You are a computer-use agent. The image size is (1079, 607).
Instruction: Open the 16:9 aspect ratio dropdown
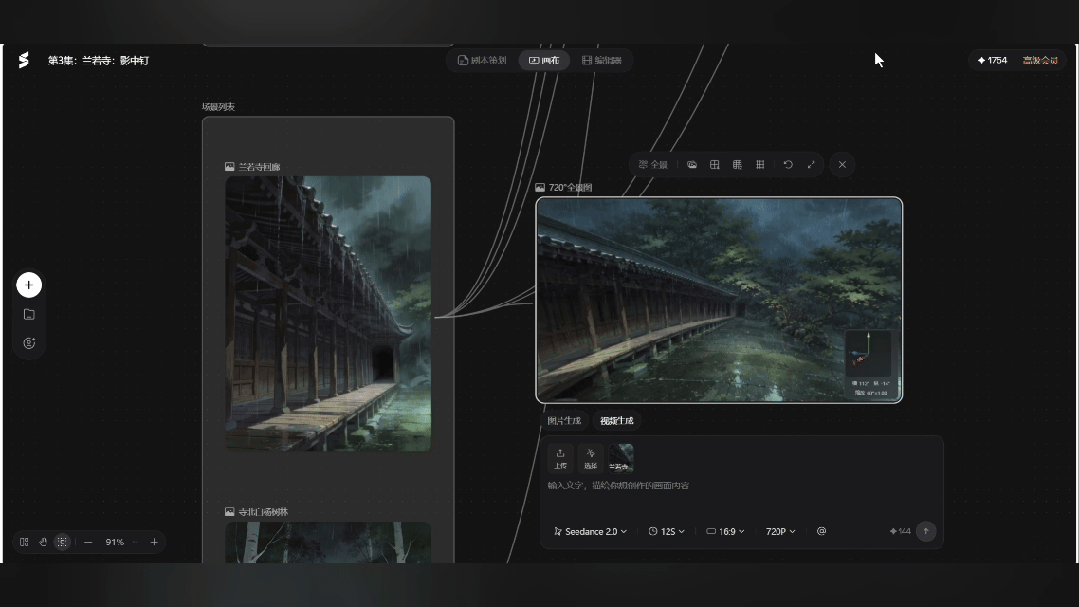pyautogui.click(x=725, y=531)
